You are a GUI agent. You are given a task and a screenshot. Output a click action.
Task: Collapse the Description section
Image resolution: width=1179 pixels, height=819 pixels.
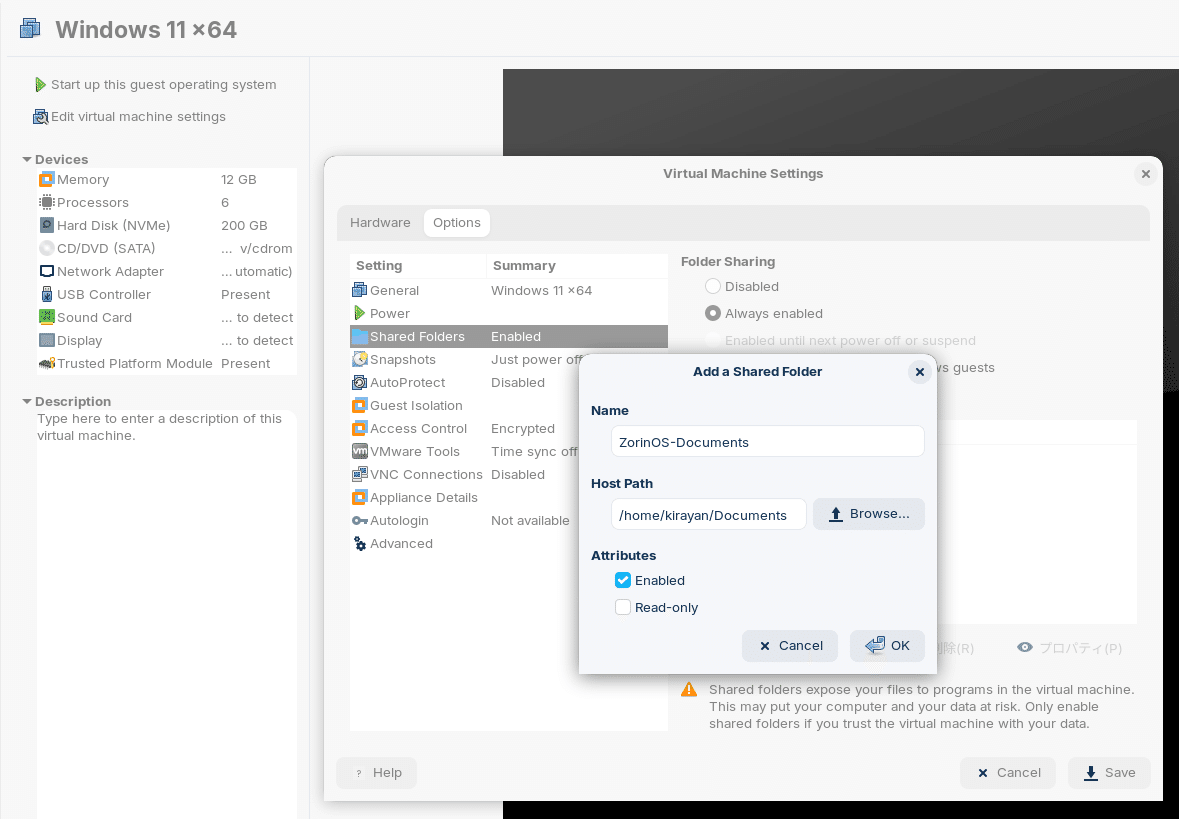[26, 401]
